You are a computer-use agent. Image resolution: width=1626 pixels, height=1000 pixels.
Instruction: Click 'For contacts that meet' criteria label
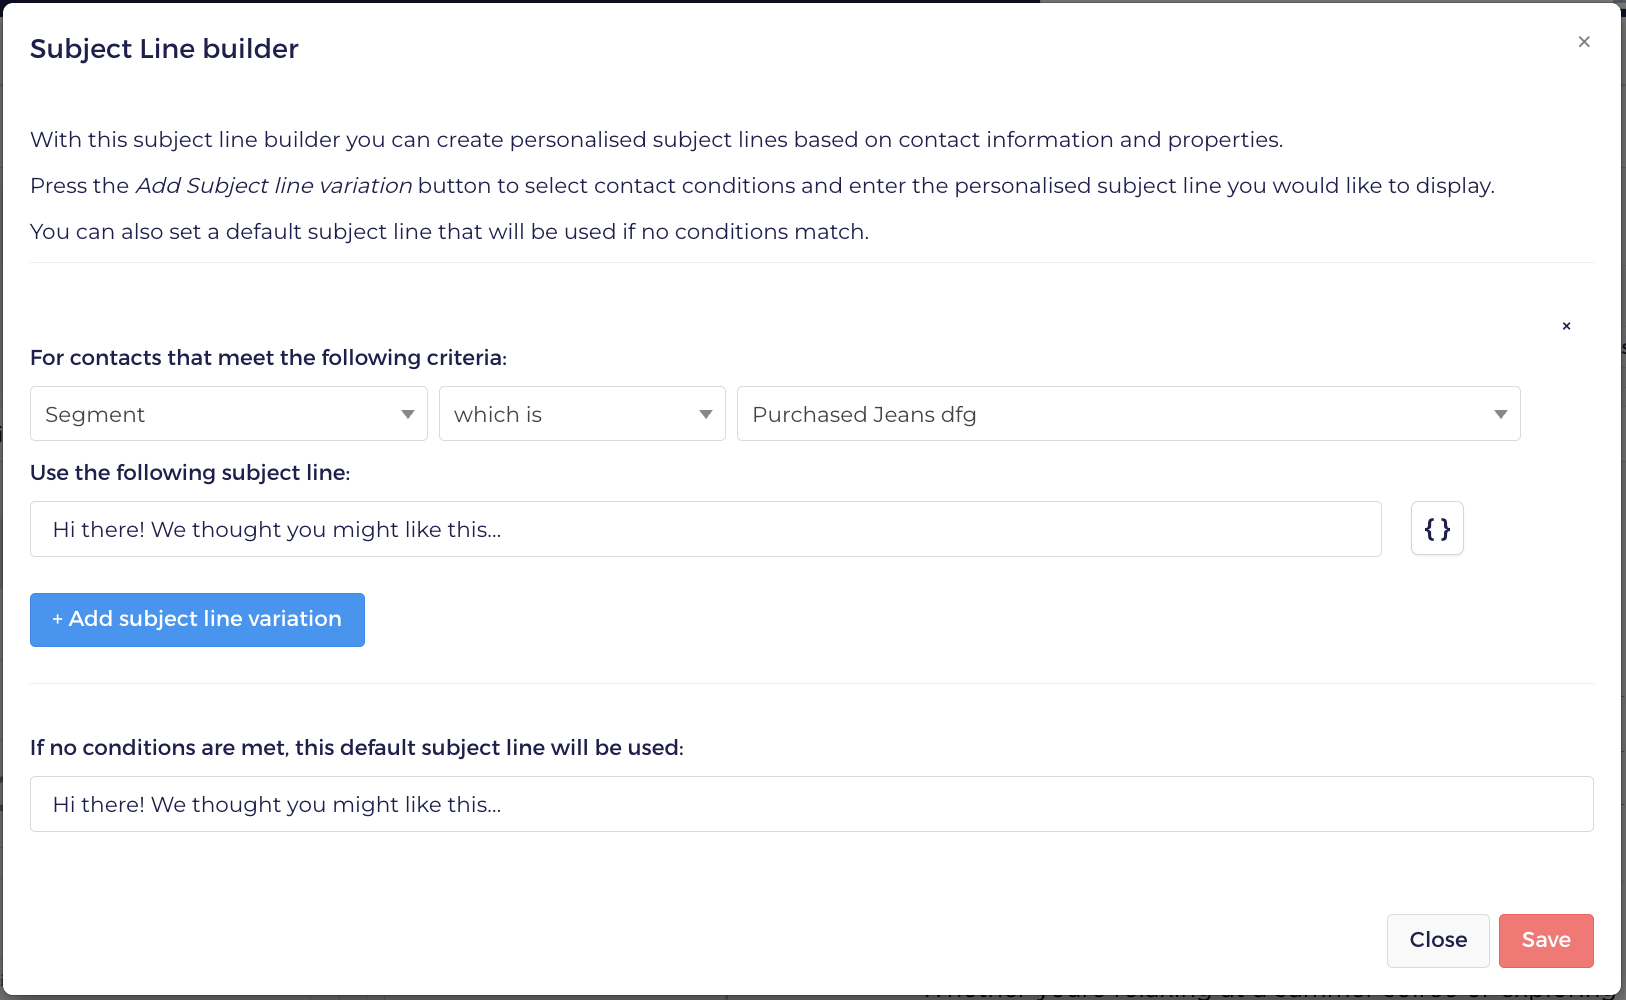(x=268, y=358)
